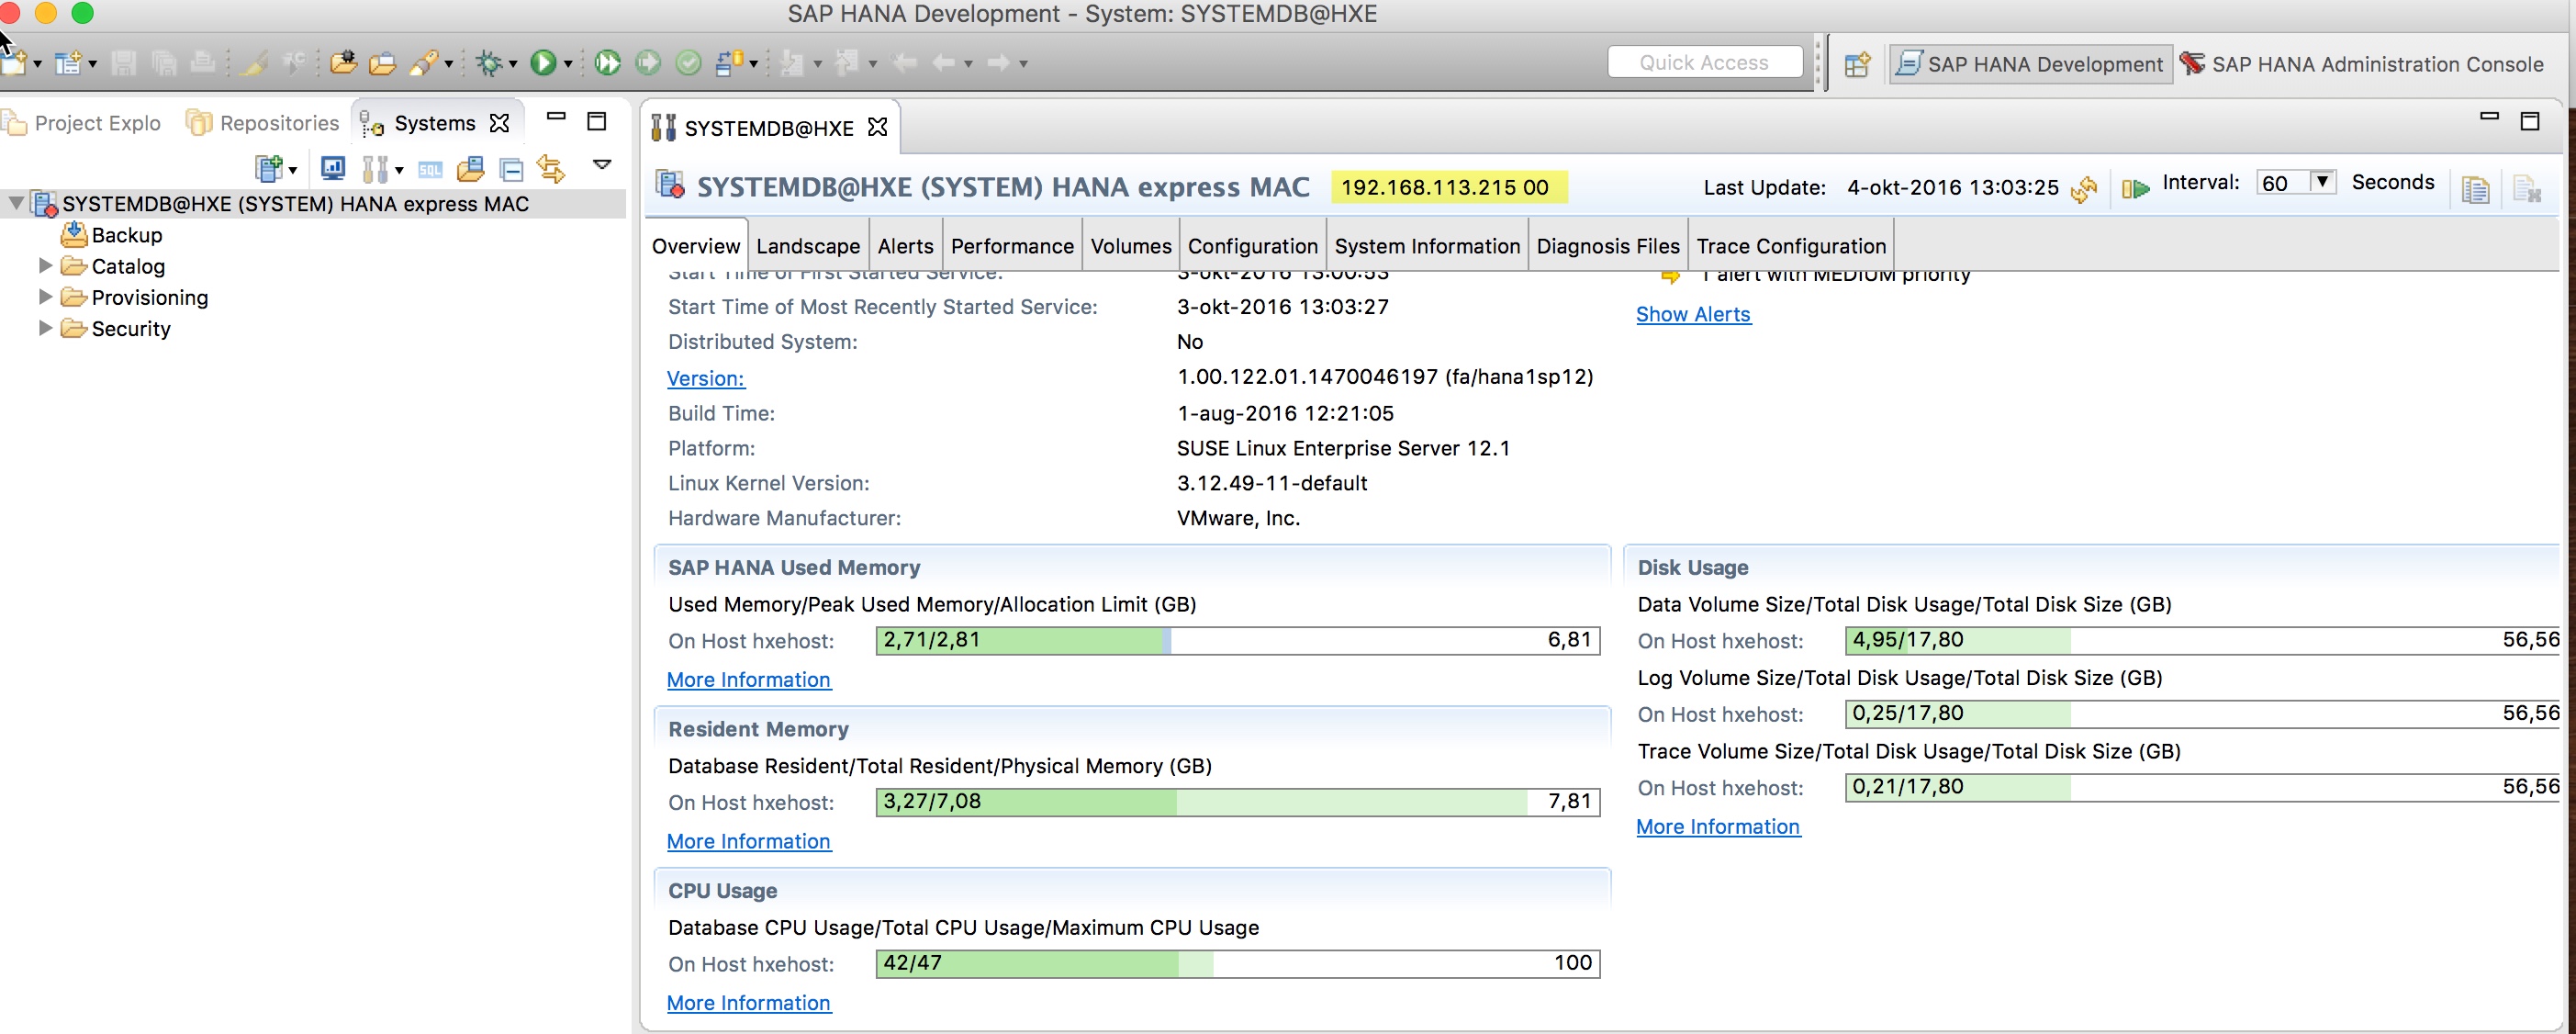The width and height of the screenshot is (2576, 1034).
Task: Click the Activate All double-arrow icon
Action: 607,63
